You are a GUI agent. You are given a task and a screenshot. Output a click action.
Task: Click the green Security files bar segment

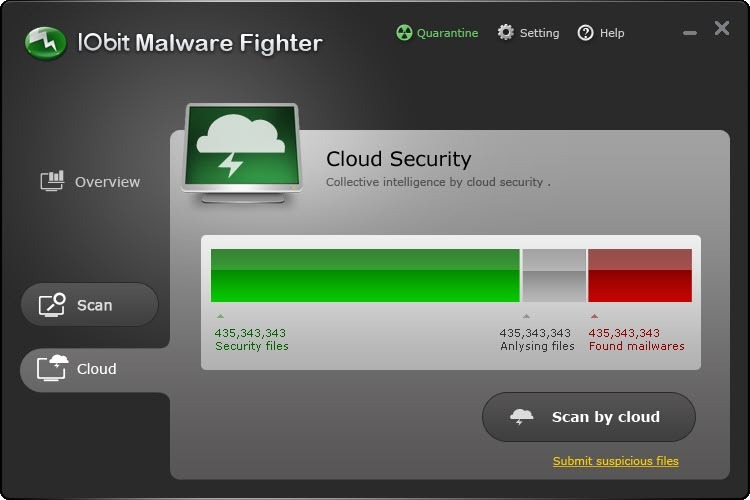pos(365,275)
